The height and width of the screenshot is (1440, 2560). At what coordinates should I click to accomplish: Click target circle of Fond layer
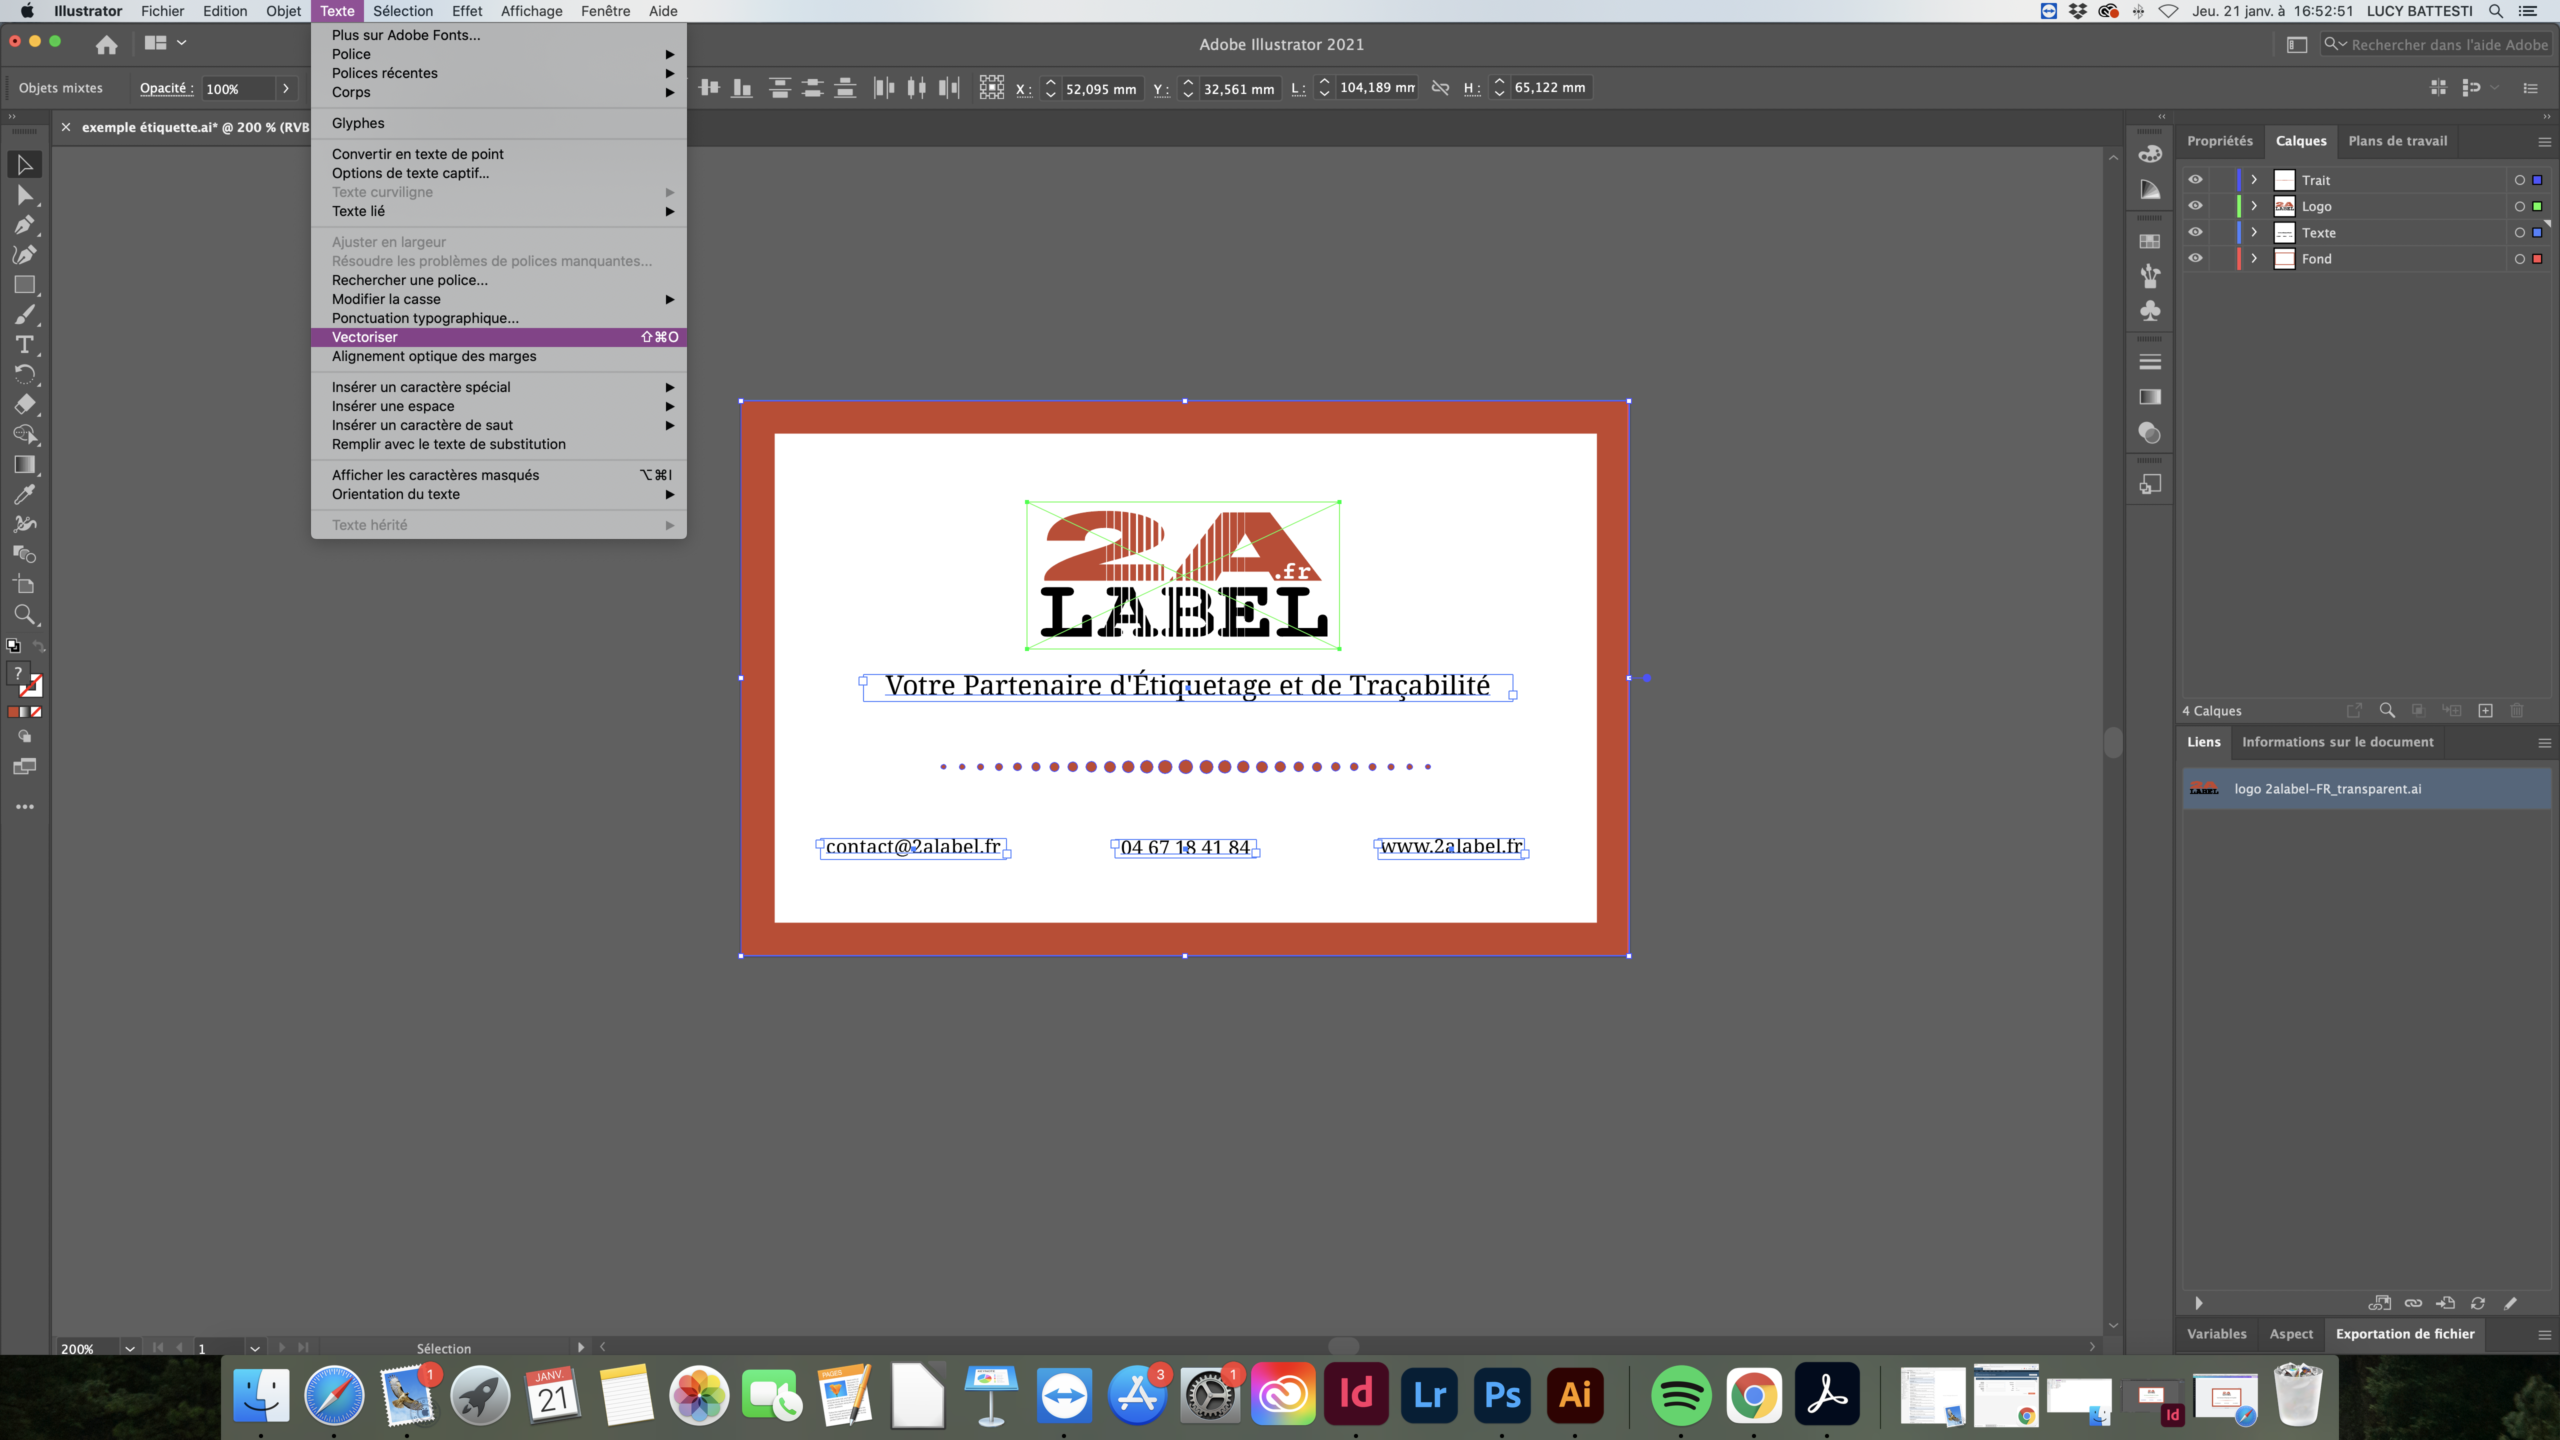pyautogui.click(x=2520, y=258)
